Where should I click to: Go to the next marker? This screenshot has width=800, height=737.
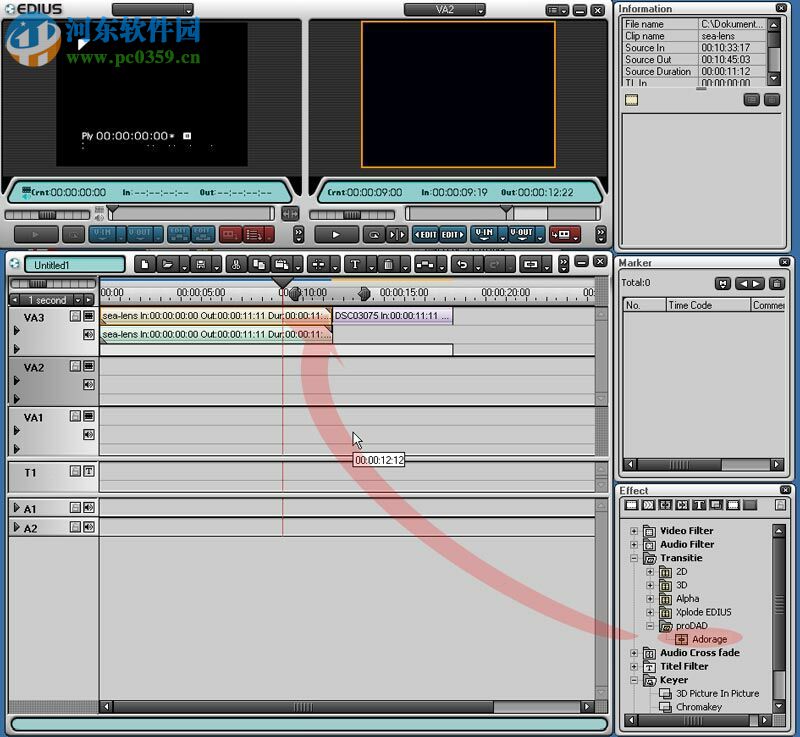click(x=758, y=284)
